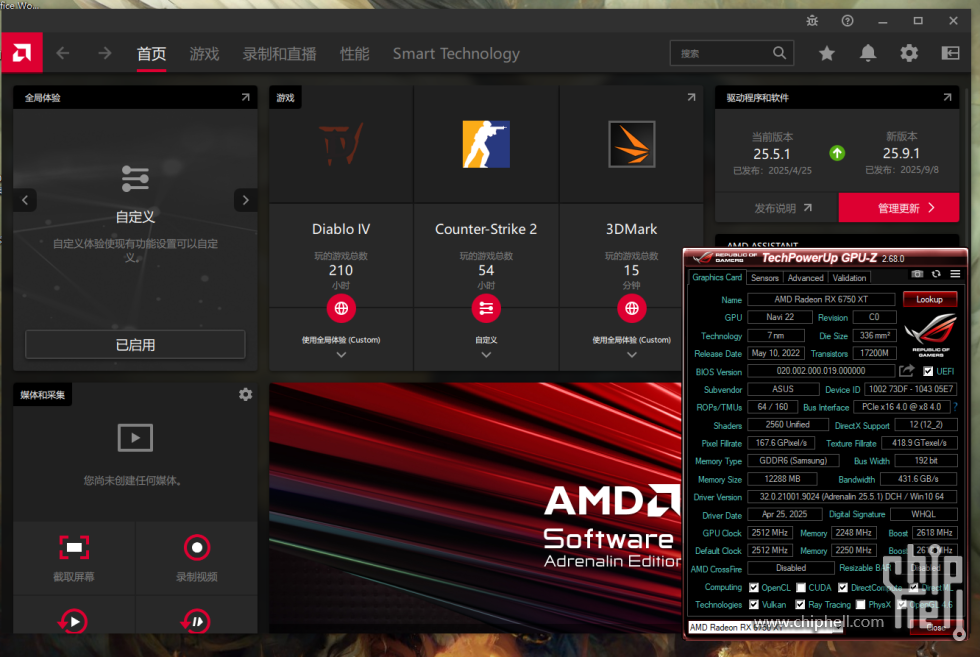Go back with the left arrow navigation icon
The image size is (980, 657).
pos(62,53)
